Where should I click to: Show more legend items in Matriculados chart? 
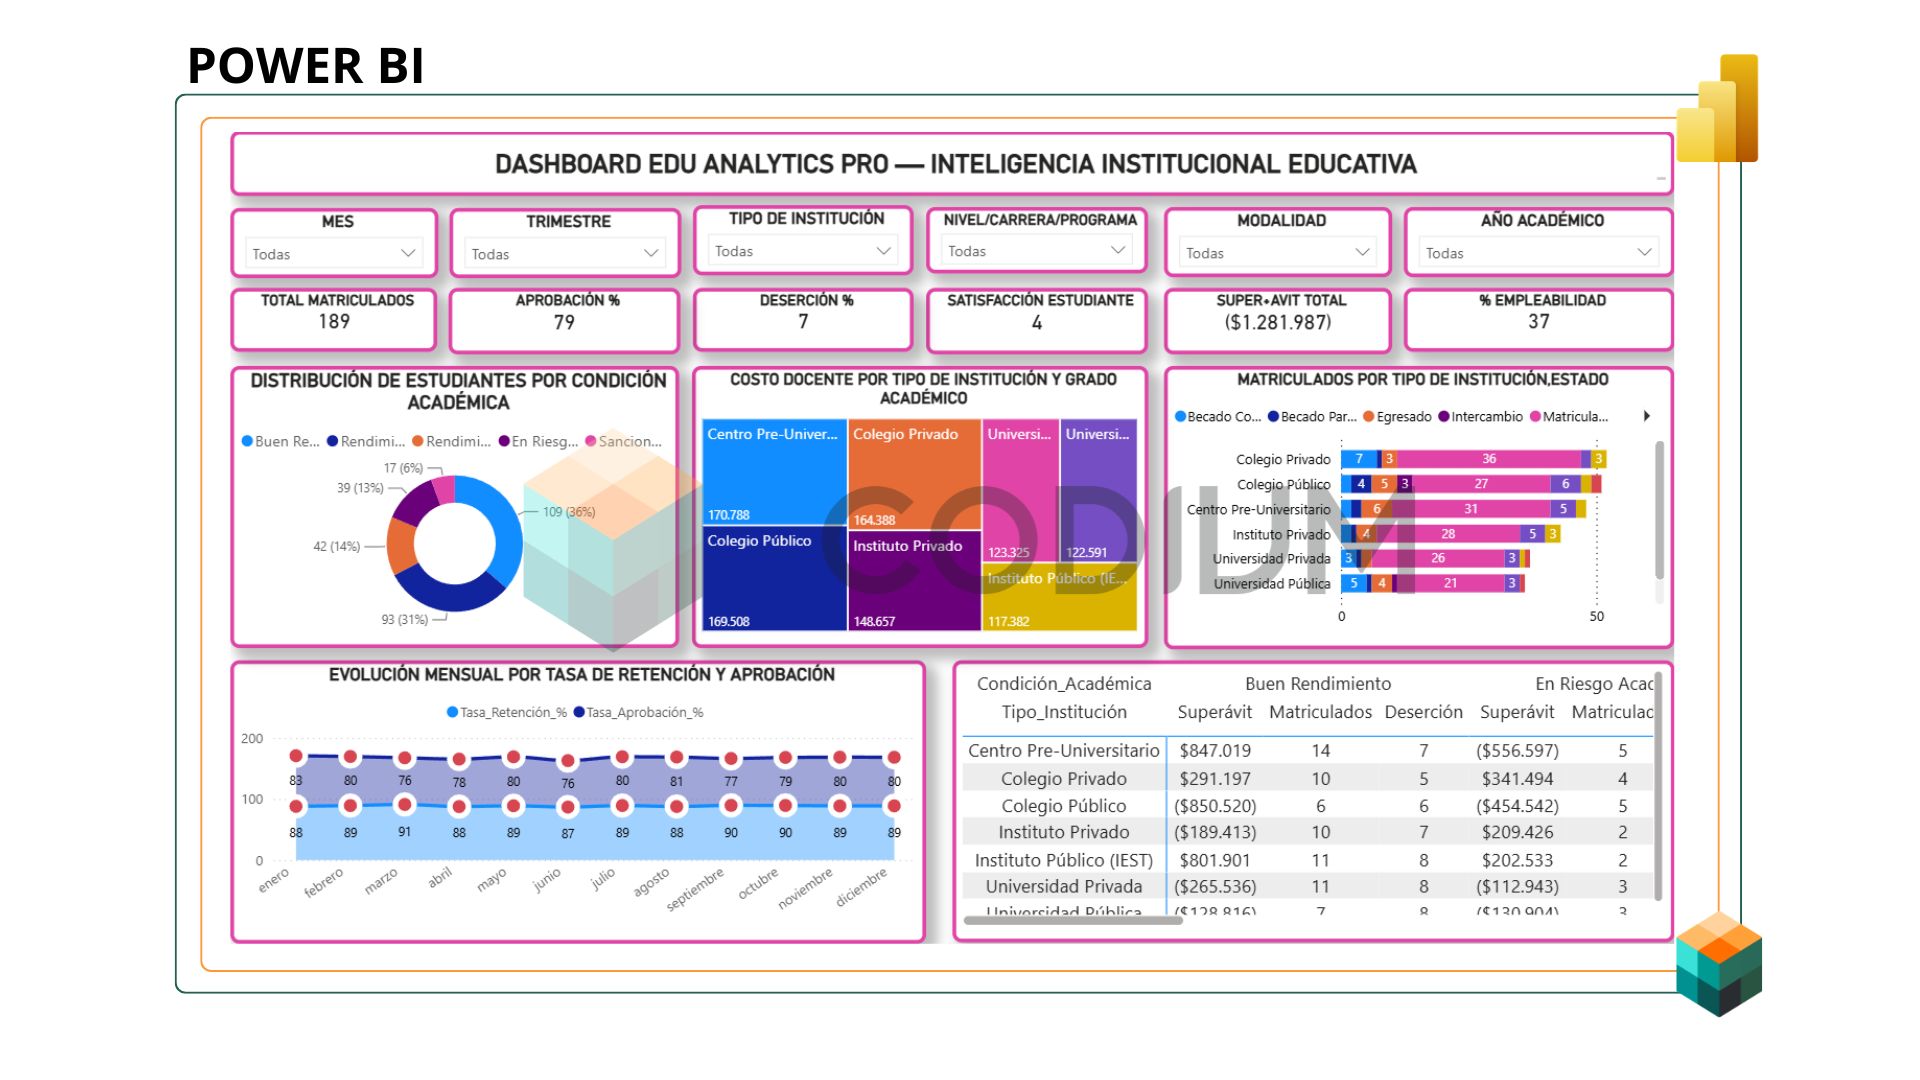[1646, 416]
